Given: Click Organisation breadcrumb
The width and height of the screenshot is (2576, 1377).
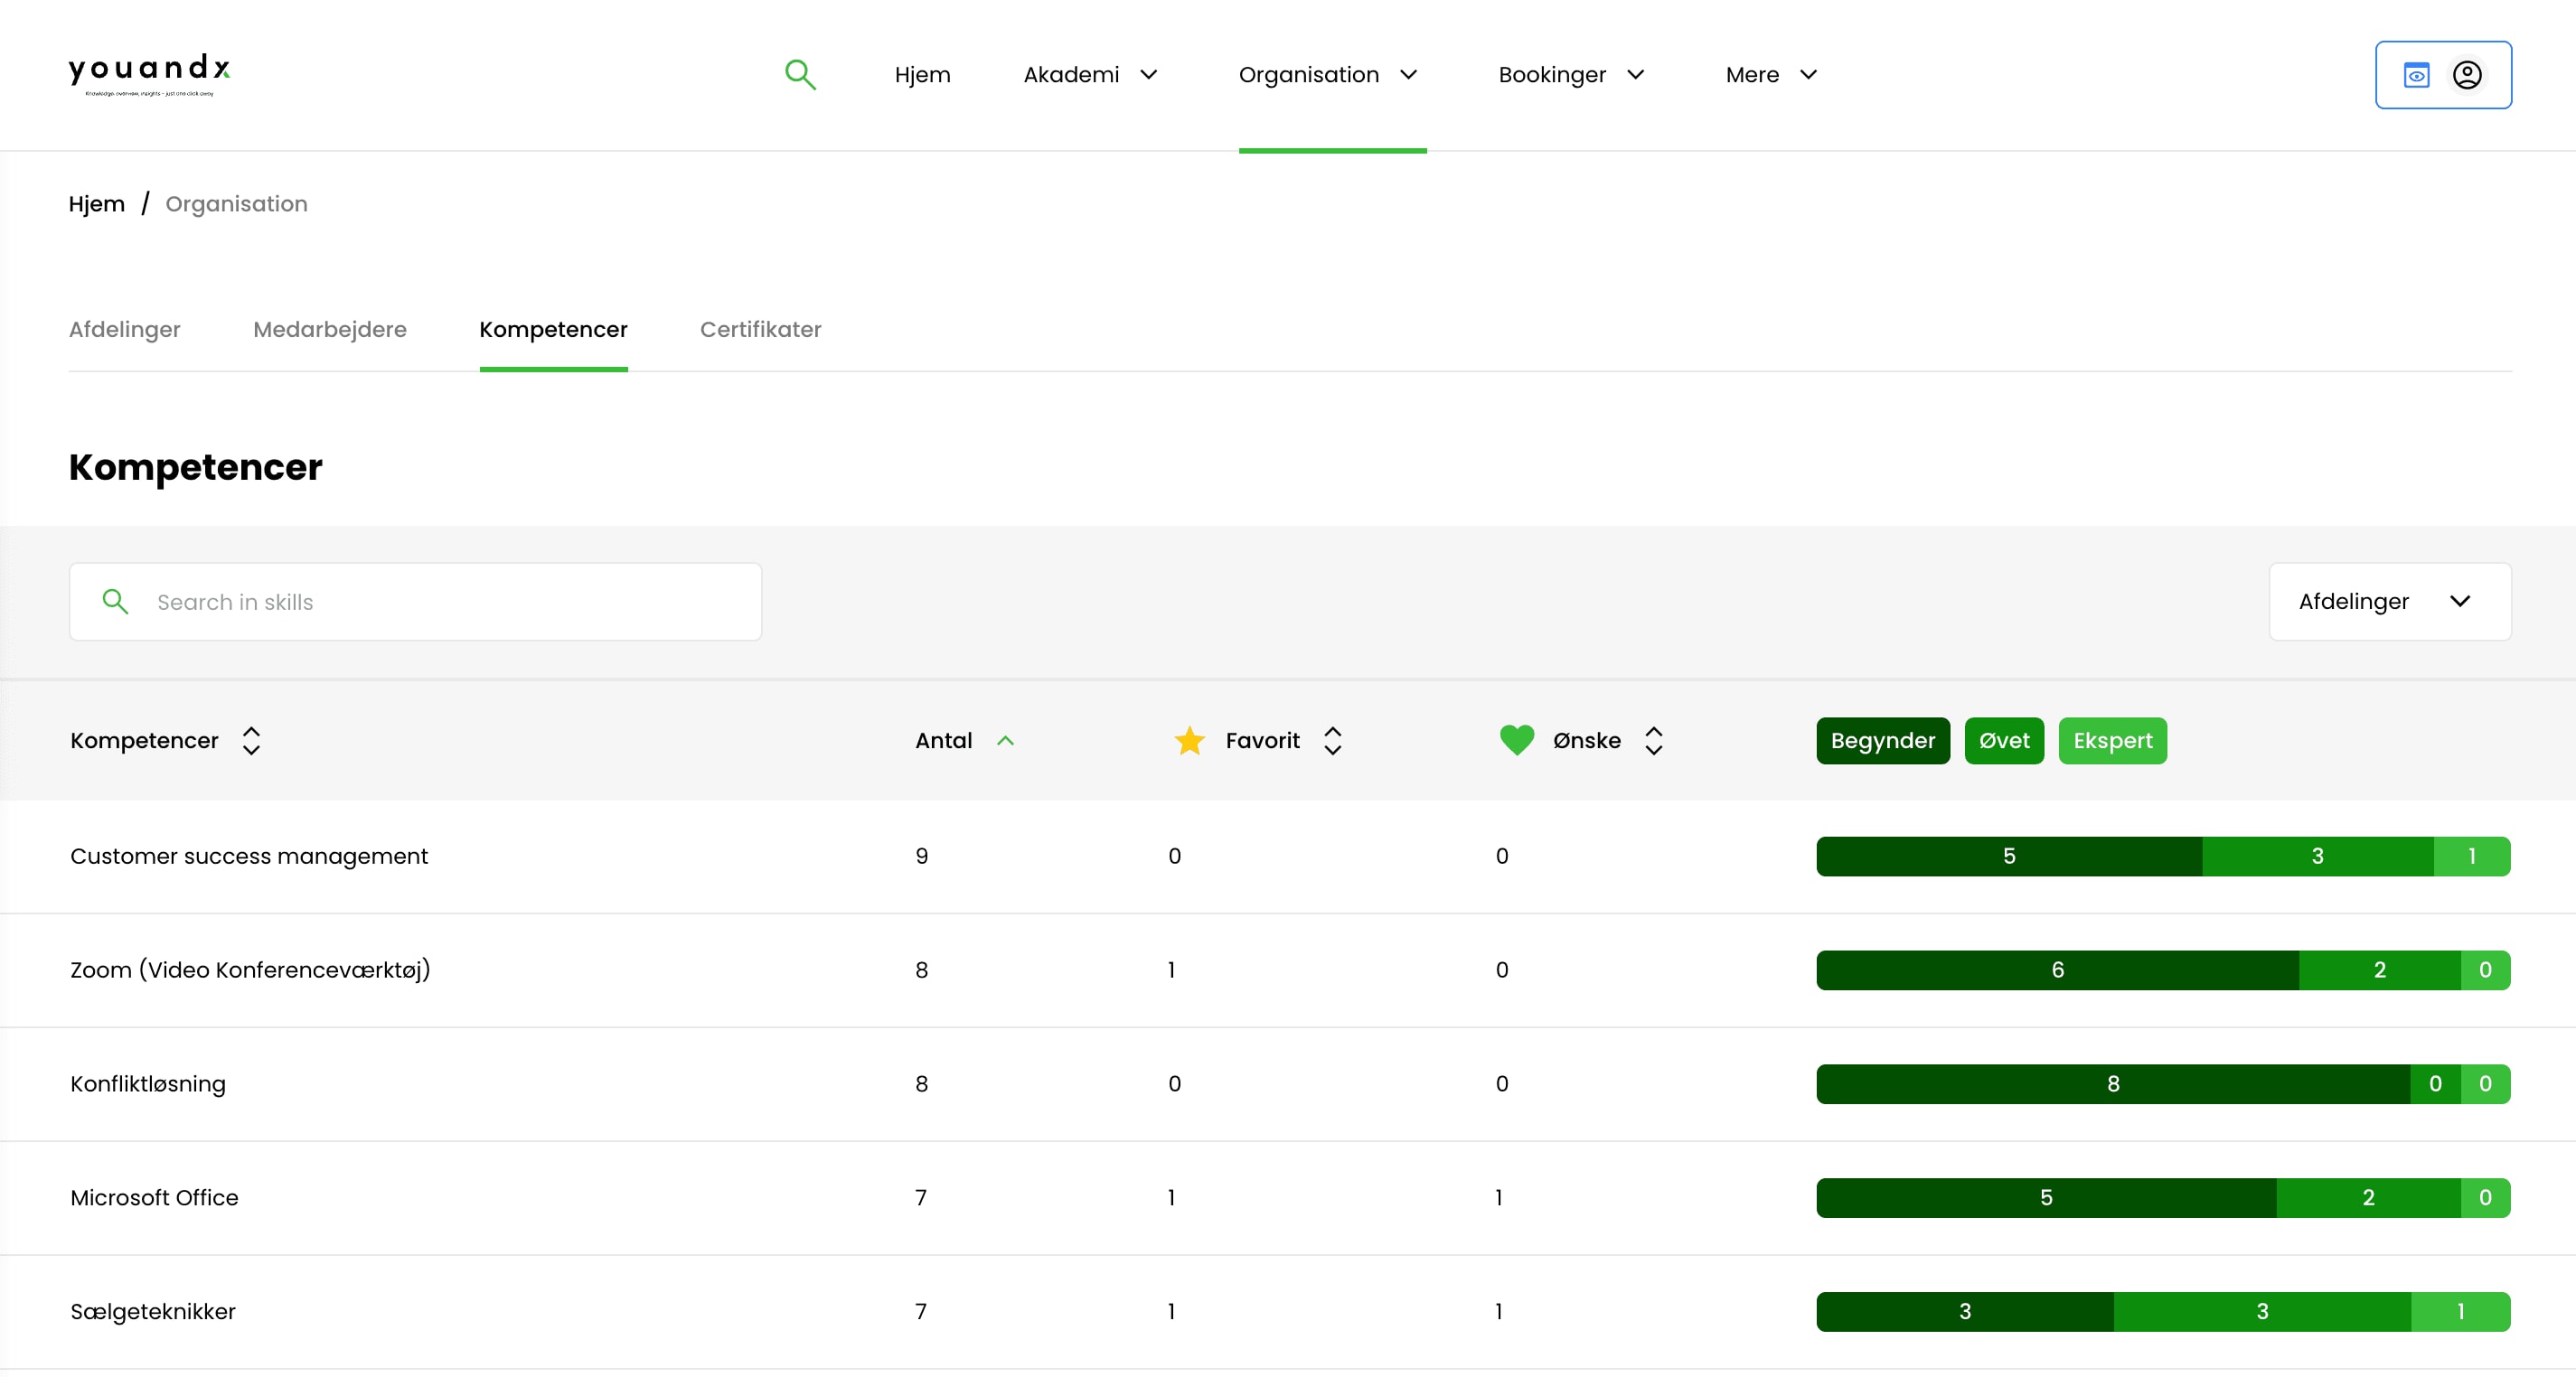Looking at the screenshot, I should pos(236,204).
